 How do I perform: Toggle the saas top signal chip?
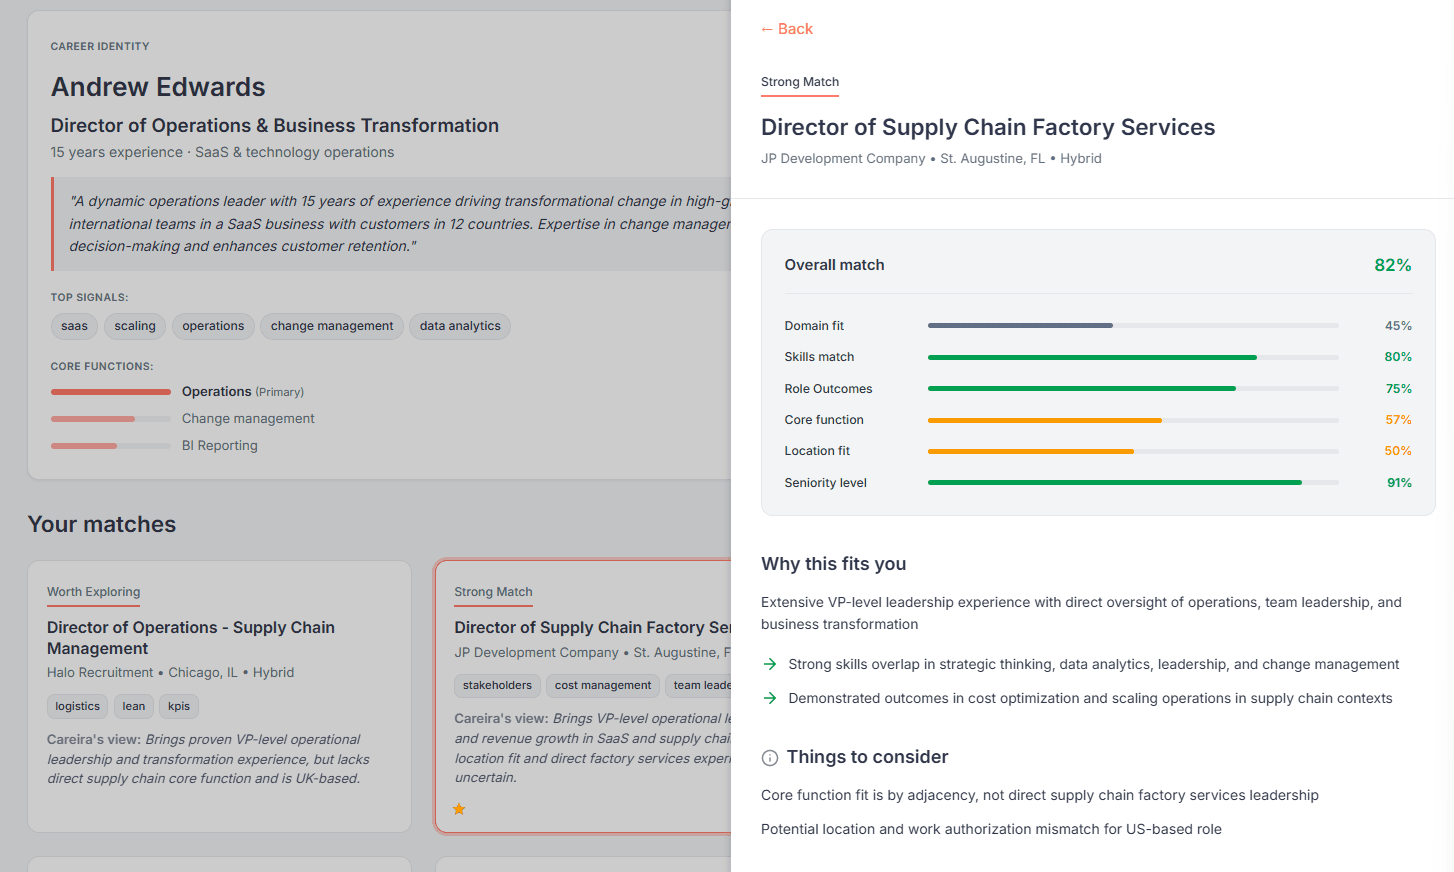(74, 326)
